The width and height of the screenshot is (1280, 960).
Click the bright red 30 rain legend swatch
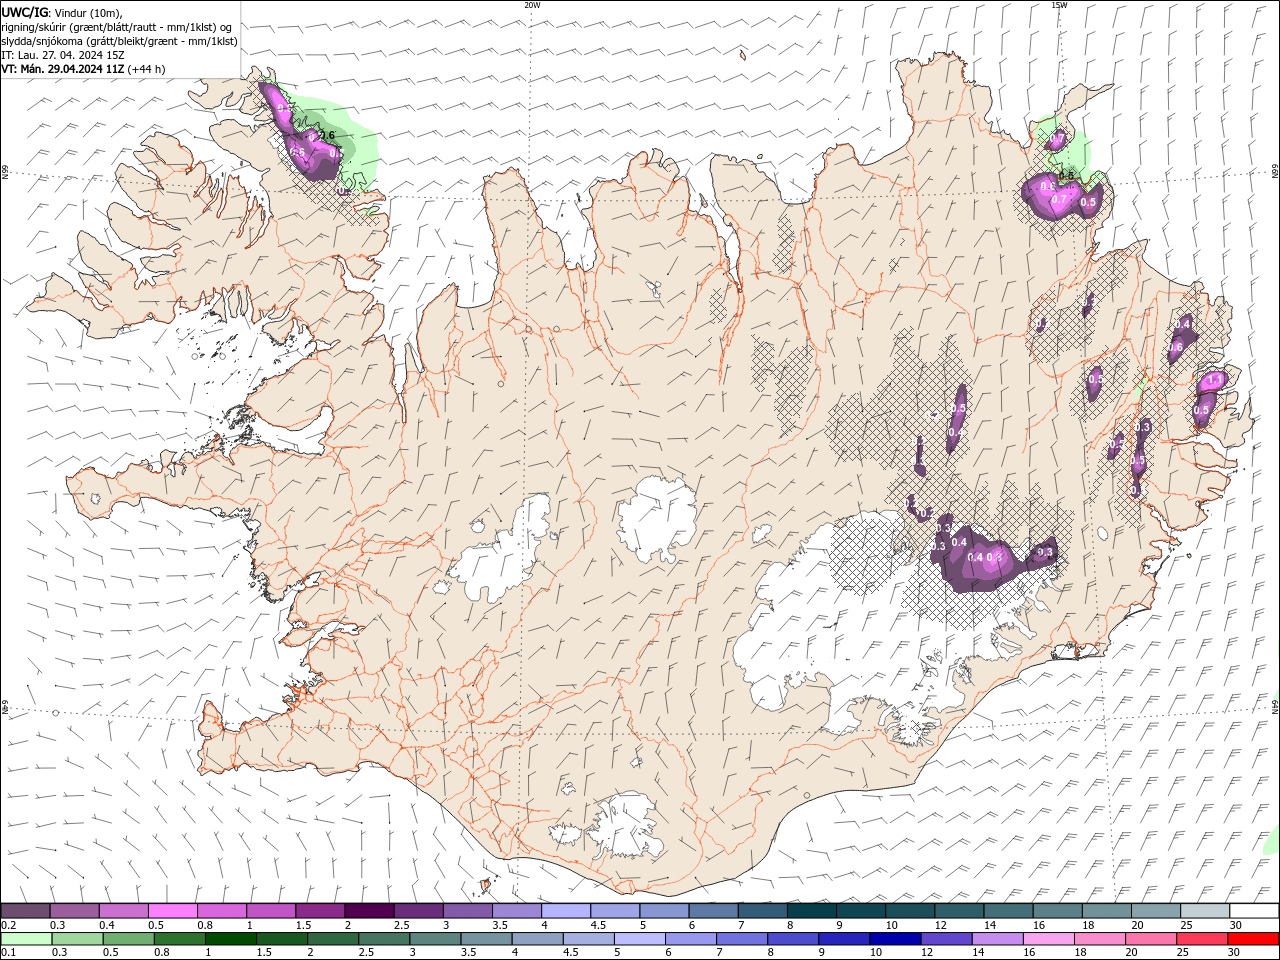[x=1253, y=938]
